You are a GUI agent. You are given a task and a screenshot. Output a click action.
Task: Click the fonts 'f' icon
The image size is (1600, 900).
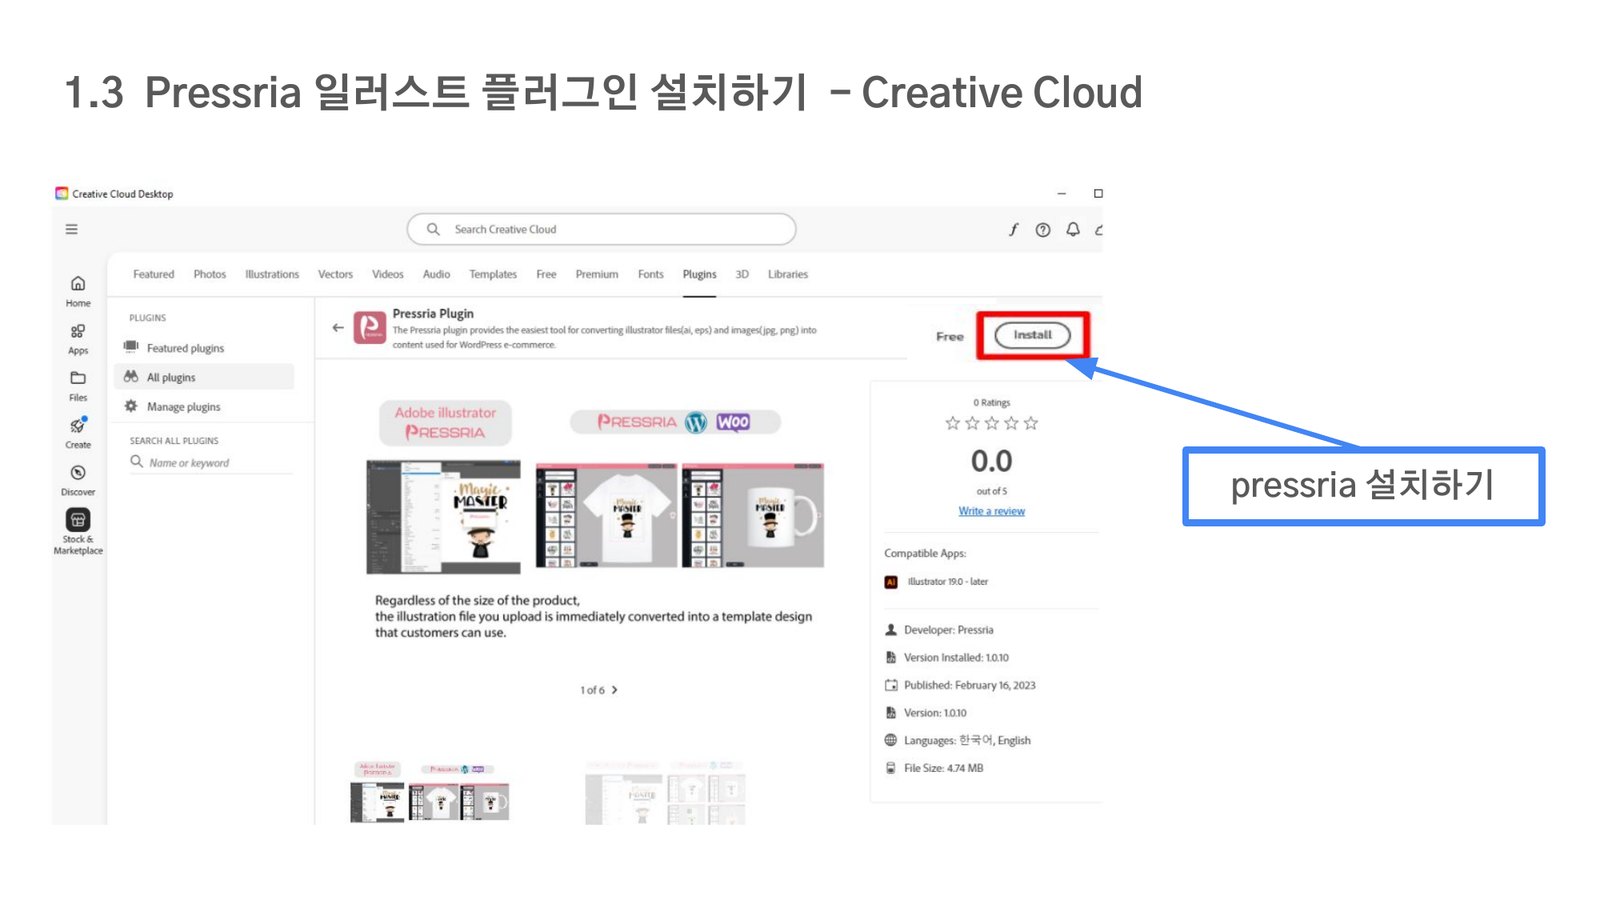[x=1013, y=230]
